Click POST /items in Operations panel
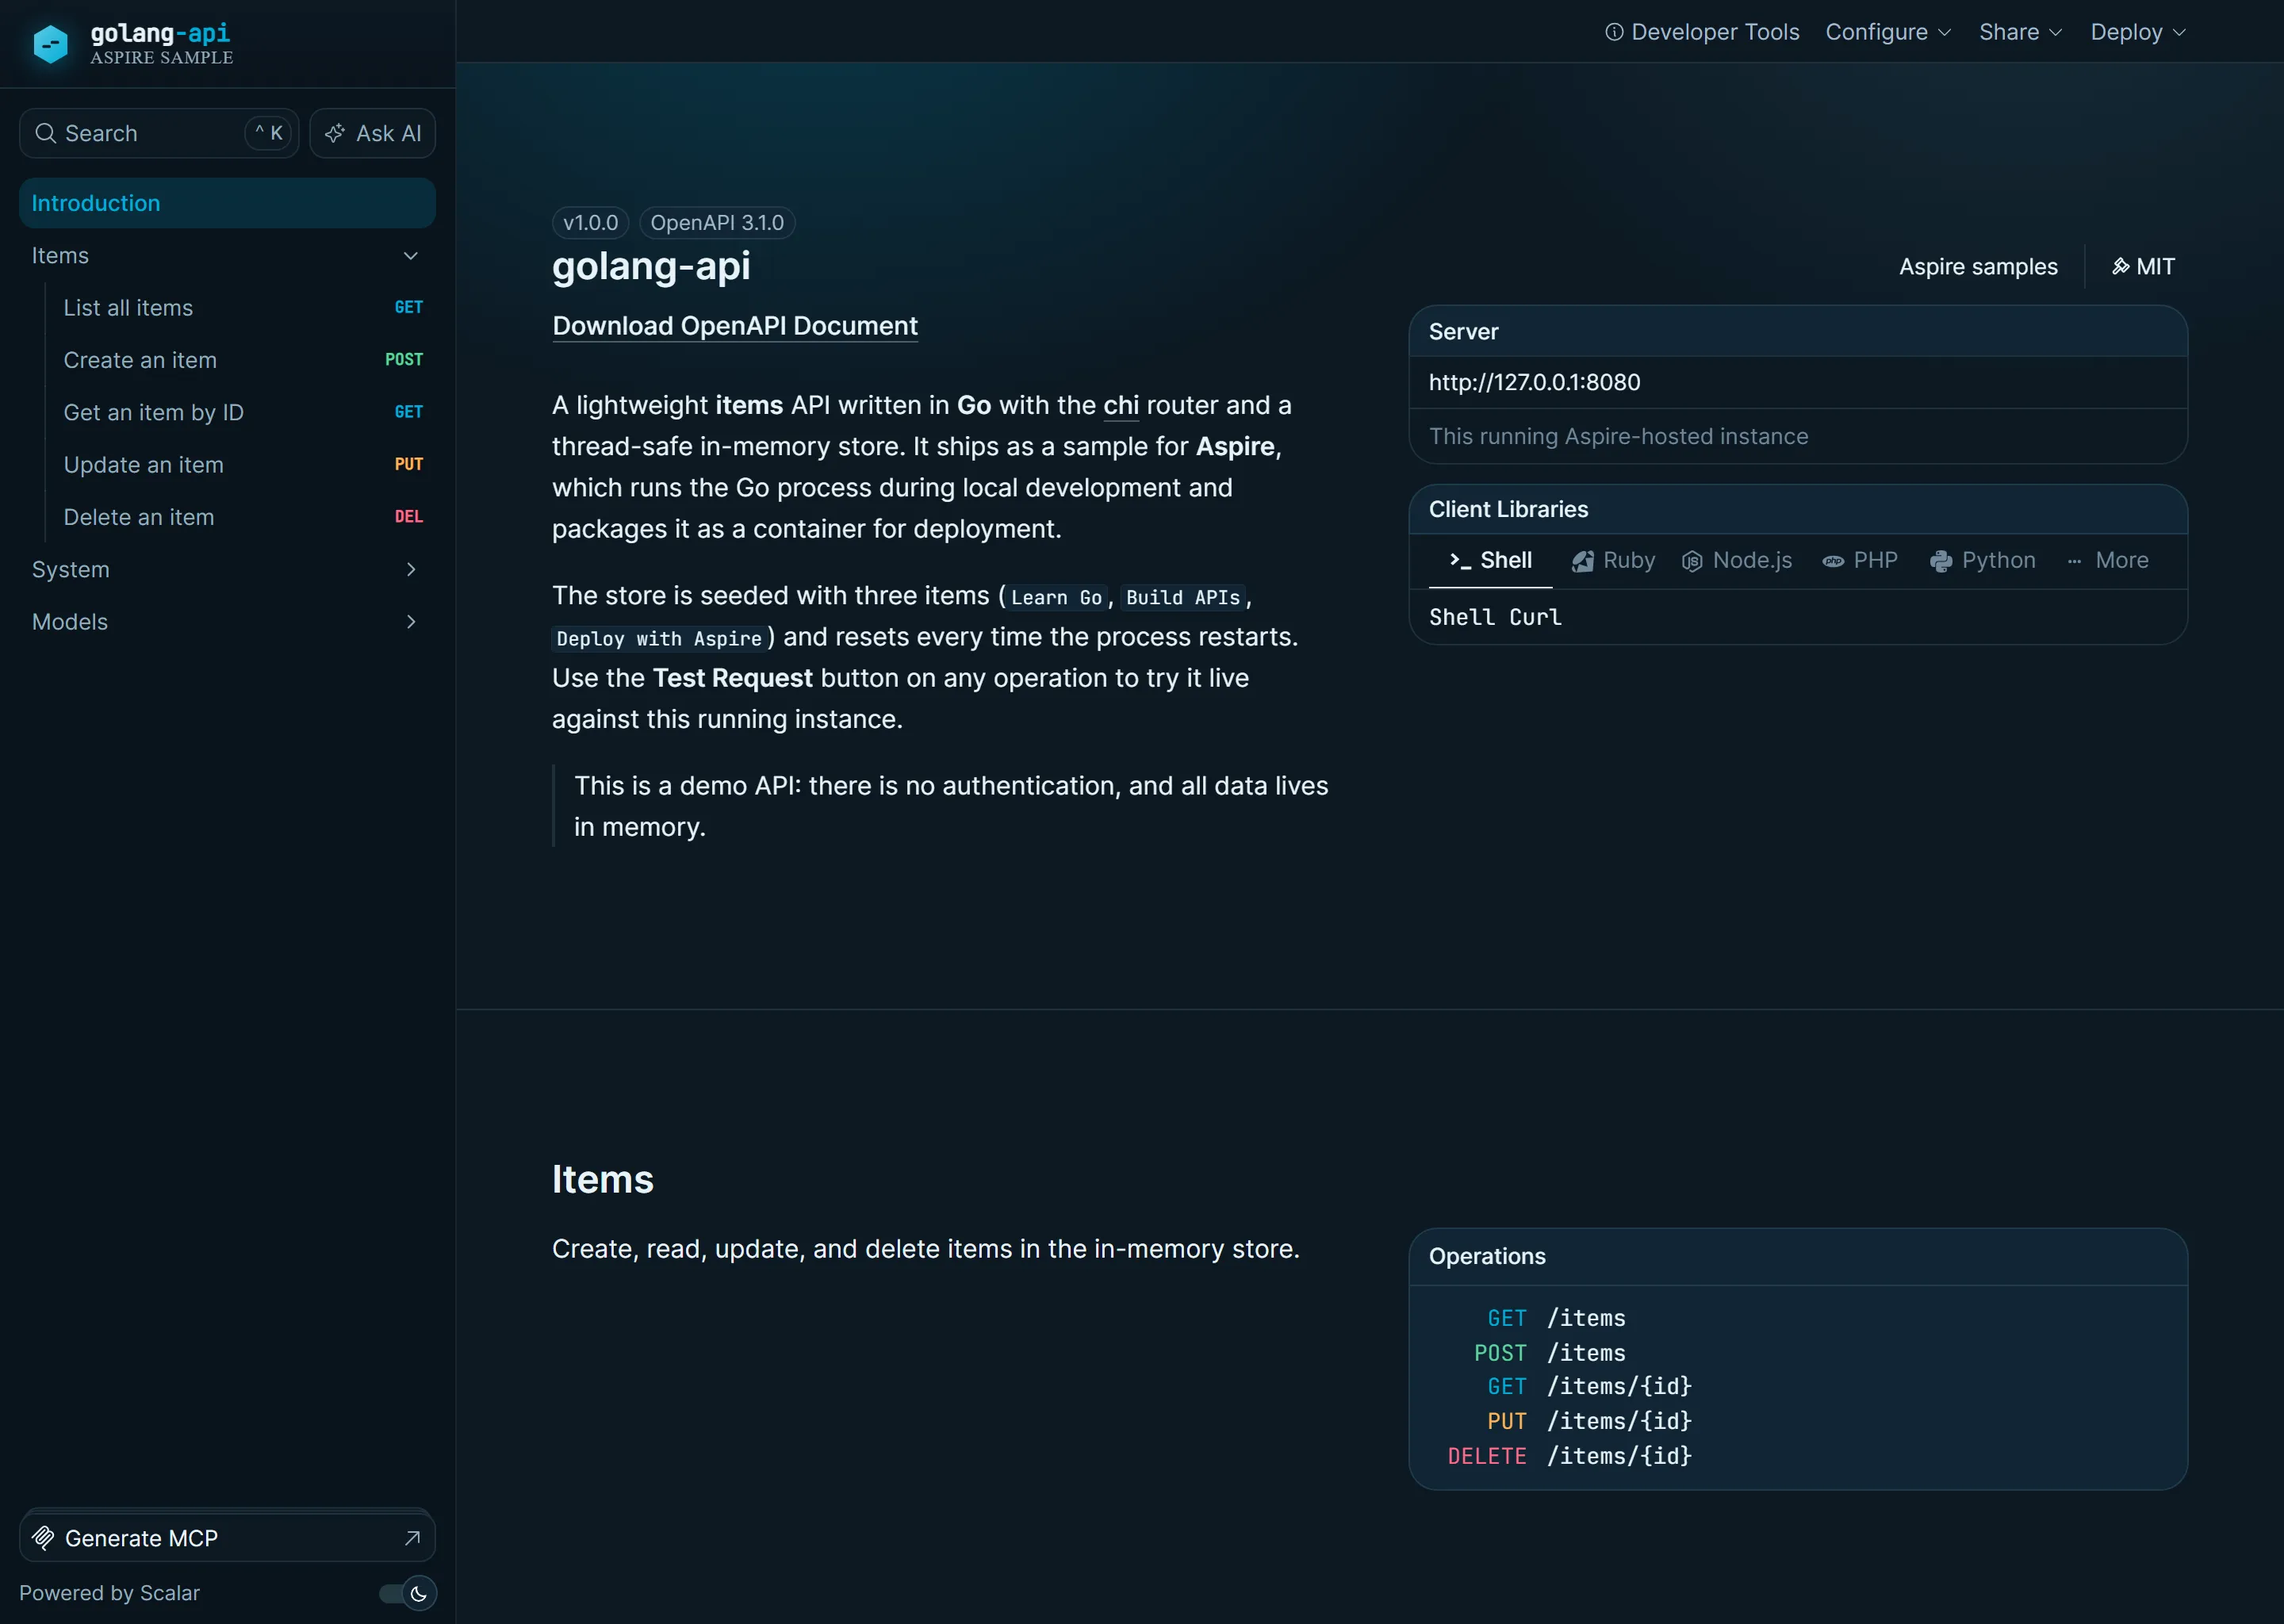The image size is (2284, 1624). (1549, 1353)
